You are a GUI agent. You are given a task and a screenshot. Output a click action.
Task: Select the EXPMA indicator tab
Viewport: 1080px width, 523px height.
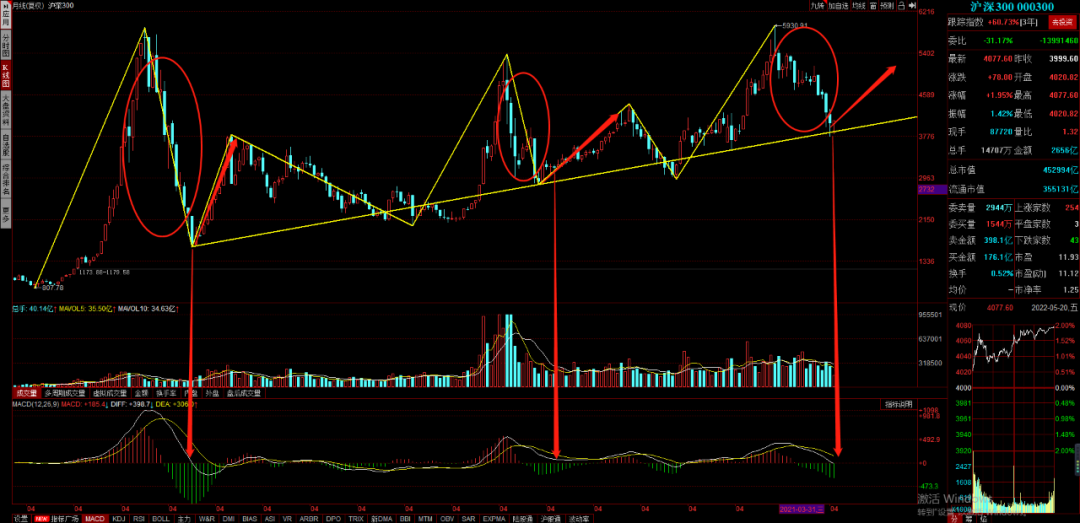click(x=494, y=518)
